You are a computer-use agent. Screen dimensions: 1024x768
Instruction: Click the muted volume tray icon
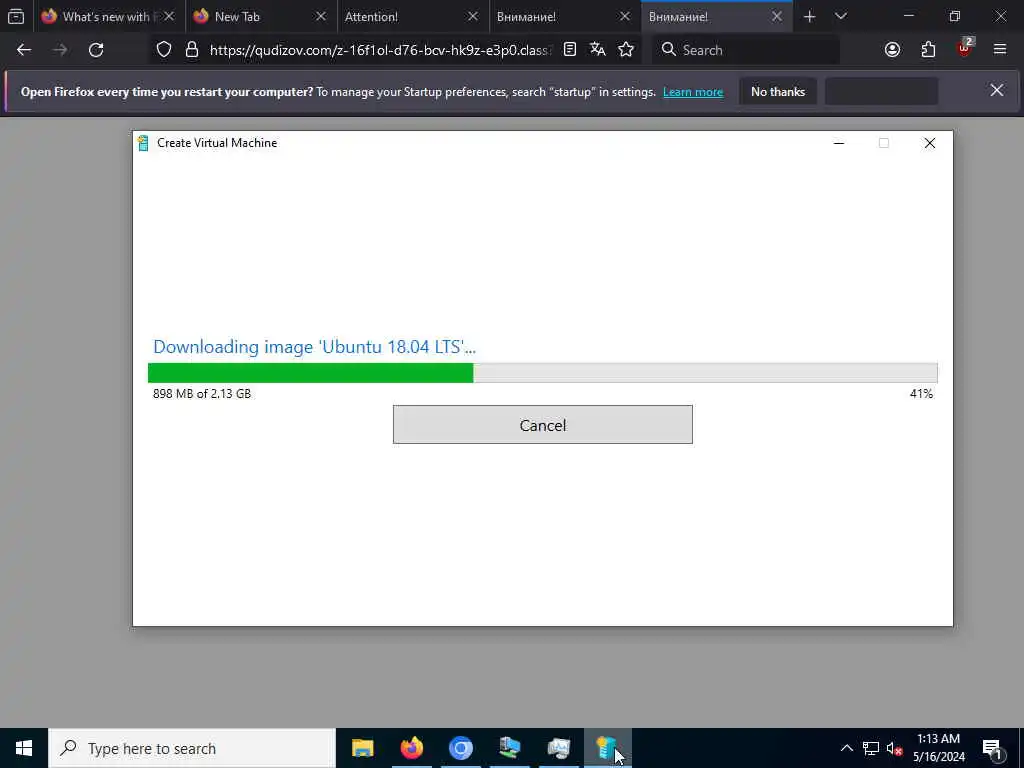894,748
